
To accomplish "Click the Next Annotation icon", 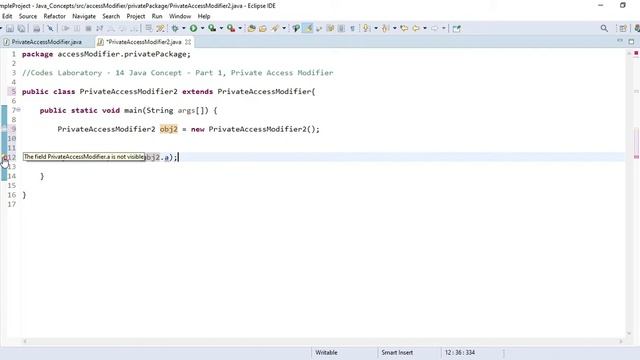I will coord(367,29).
